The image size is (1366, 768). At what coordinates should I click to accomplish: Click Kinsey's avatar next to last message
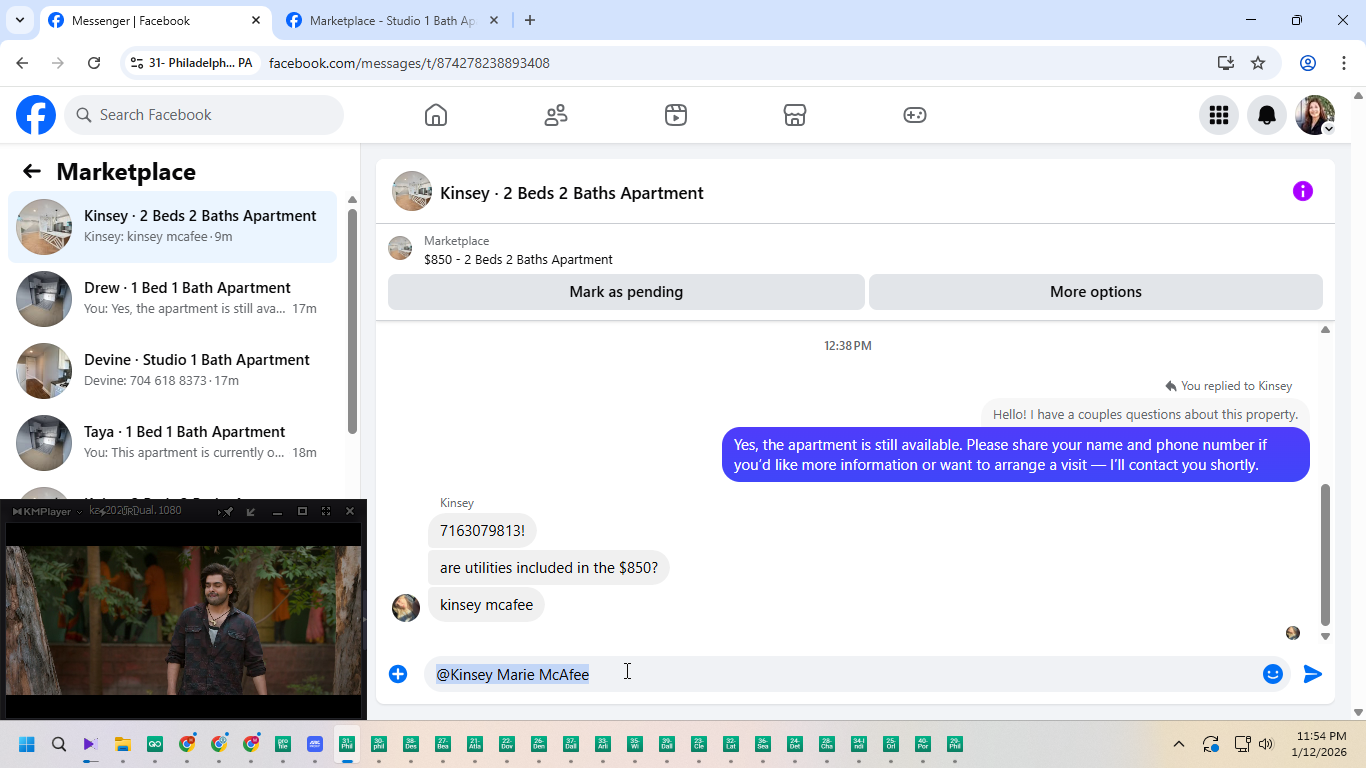406,607
